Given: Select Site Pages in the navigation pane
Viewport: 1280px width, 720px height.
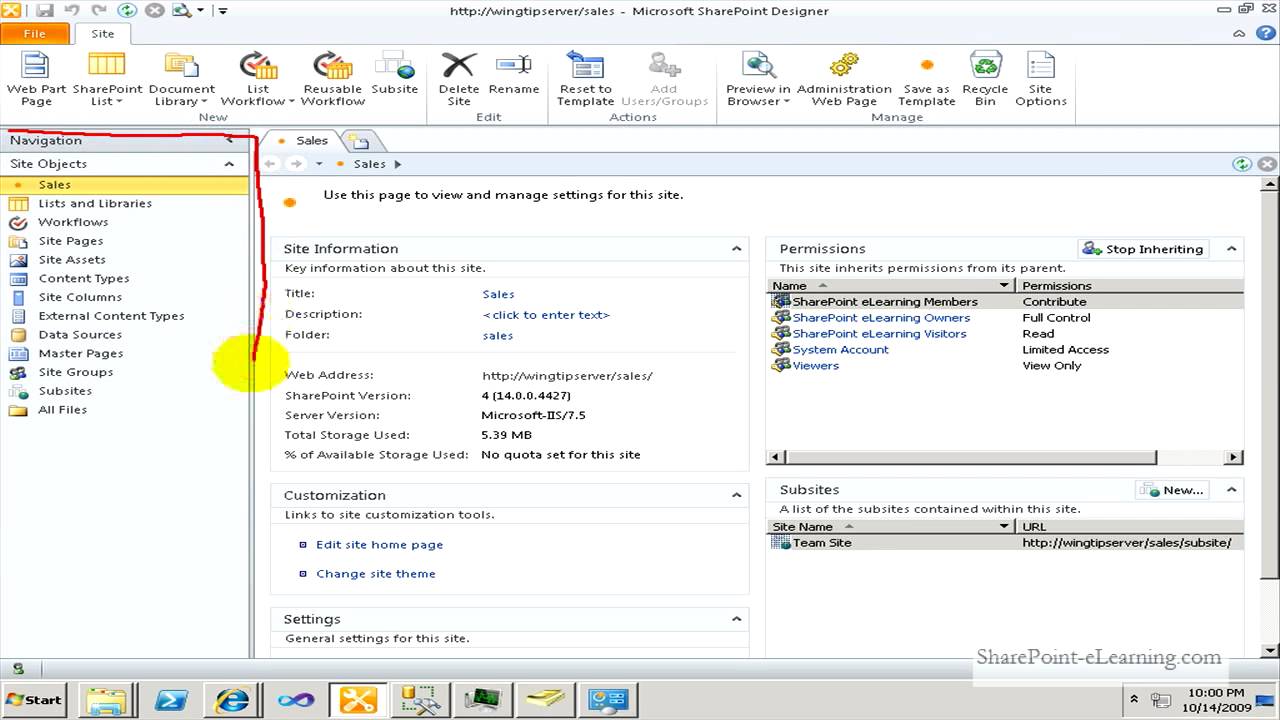Looking at the screenshot, I should [70, 241].
